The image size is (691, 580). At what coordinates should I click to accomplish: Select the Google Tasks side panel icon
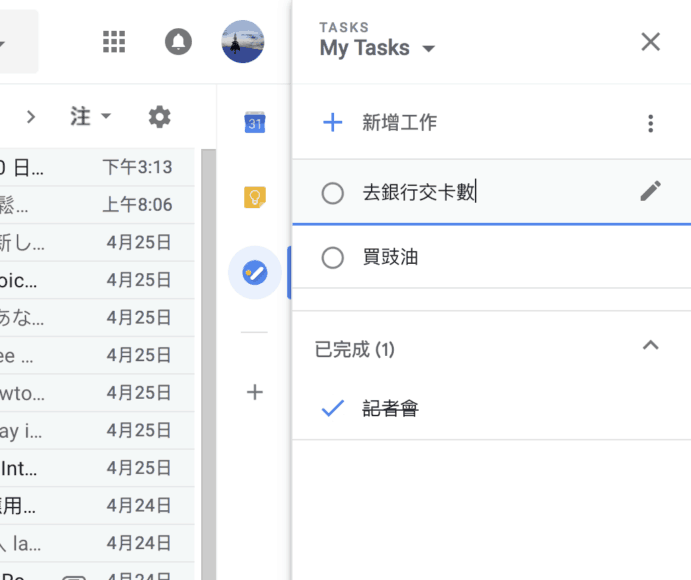click(x=255, y=272)
